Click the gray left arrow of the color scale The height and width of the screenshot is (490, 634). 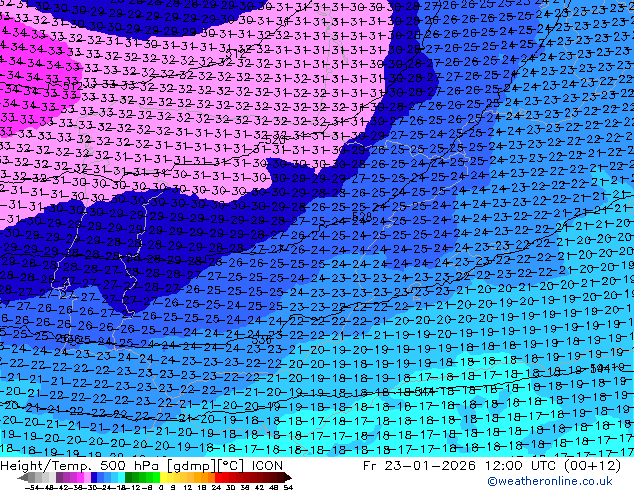click(23, 477)
